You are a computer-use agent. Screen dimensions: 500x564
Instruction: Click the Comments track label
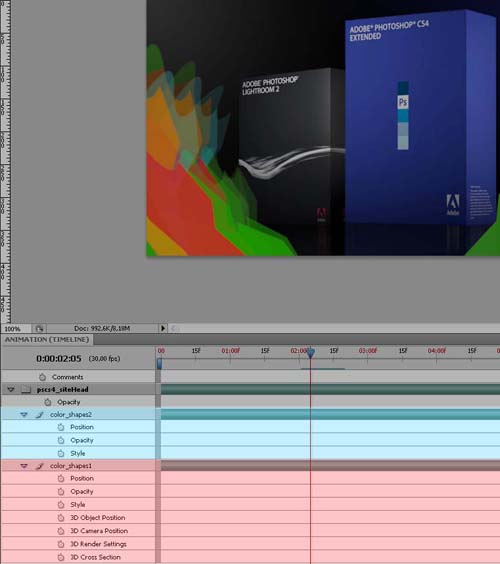[x=68, y=377]
